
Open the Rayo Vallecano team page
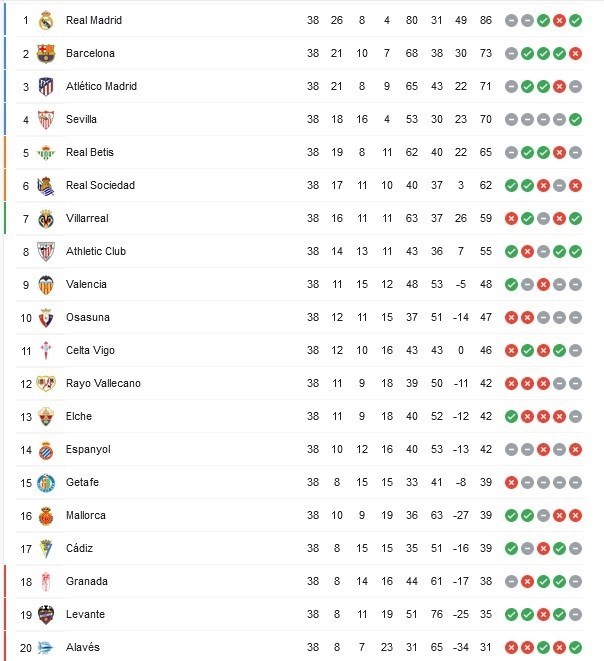pyautogui.click(x=103, y=383)
